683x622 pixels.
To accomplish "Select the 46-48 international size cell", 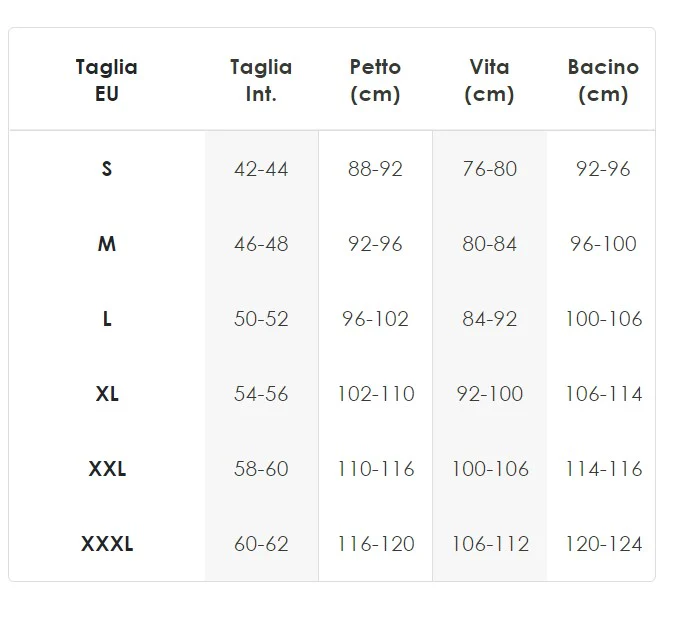I will pos(261,244).
